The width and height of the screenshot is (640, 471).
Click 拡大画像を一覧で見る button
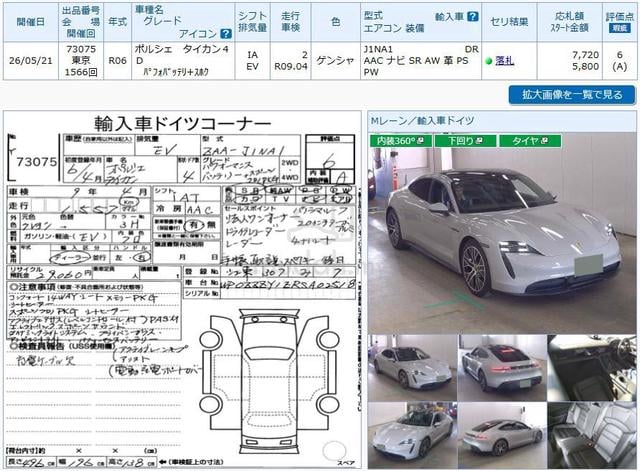[572, 95]
